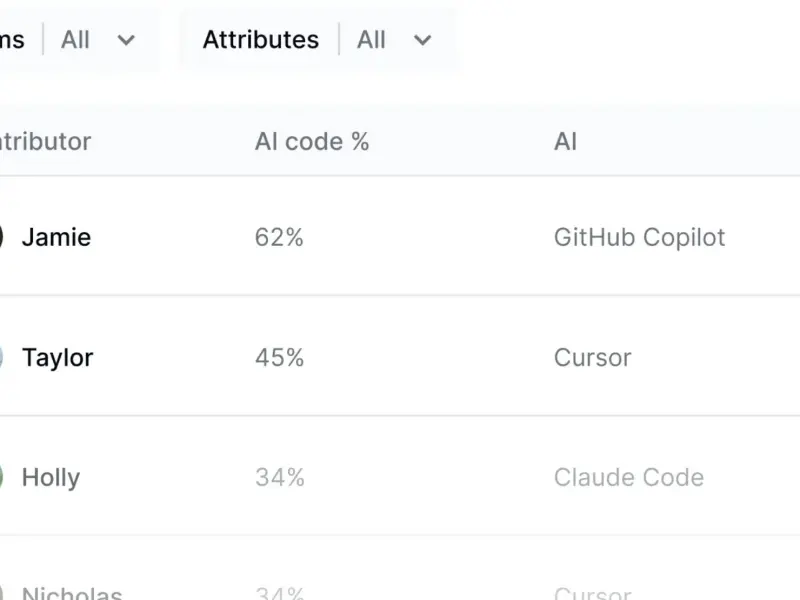Expand the chevron next to Attributes All
800x600 pixels.
[x=422, y=40]
